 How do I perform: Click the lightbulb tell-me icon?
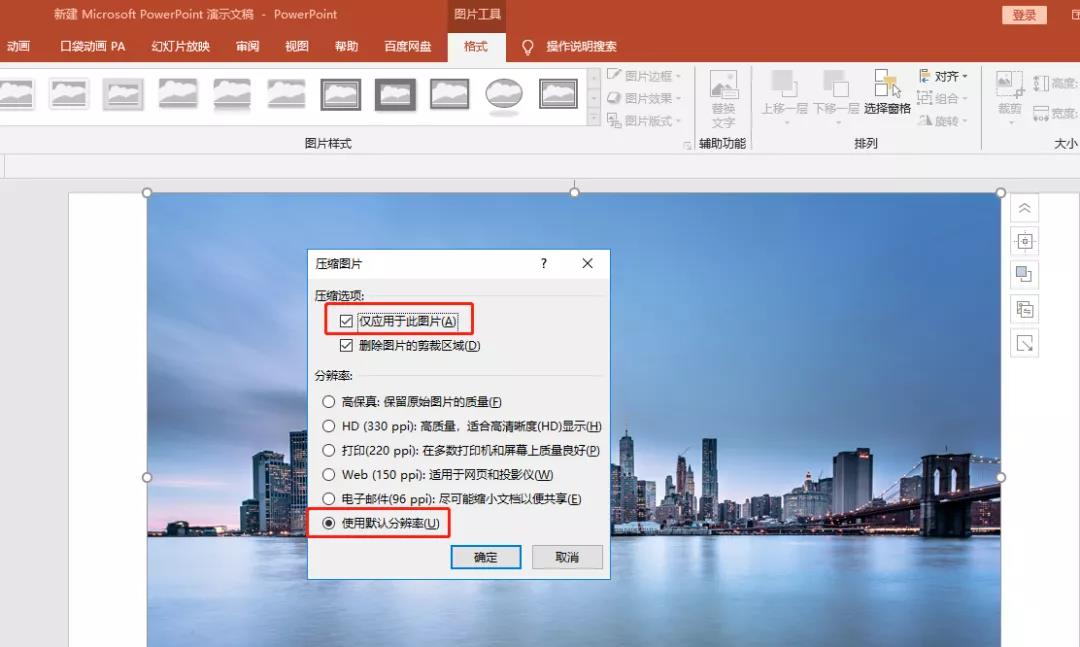point(528,47)
